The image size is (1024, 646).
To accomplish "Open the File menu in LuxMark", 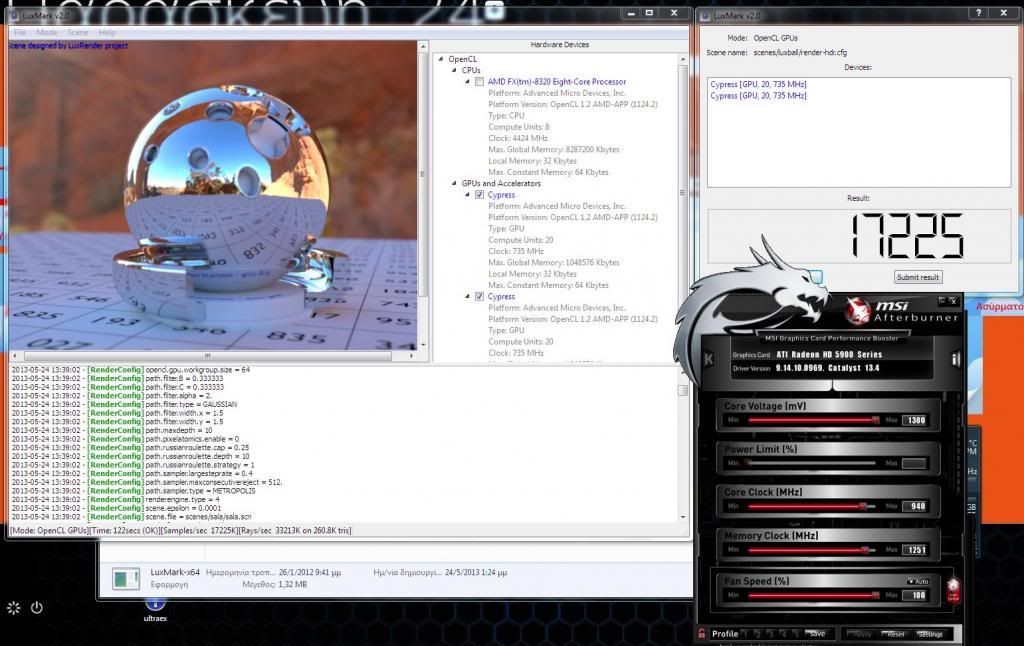I will [20, 32].
